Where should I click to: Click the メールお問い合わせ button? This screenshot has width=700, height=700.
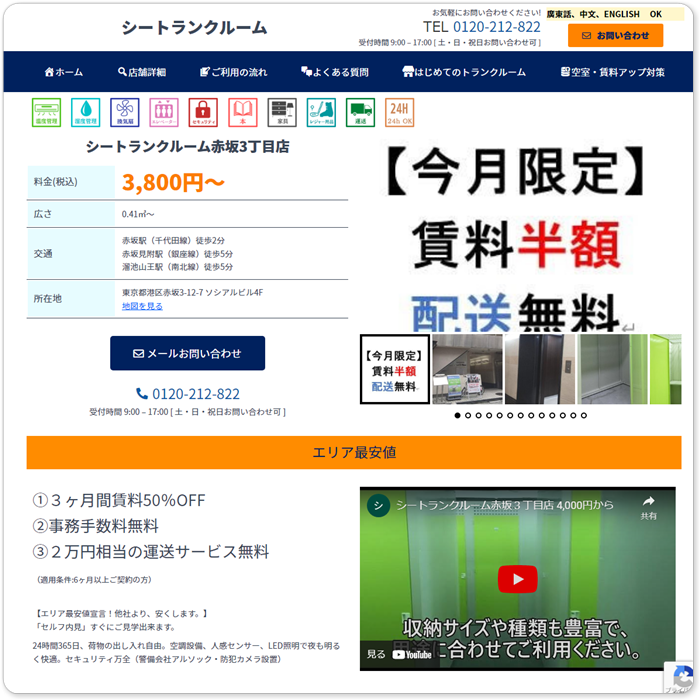coord(188,353)
